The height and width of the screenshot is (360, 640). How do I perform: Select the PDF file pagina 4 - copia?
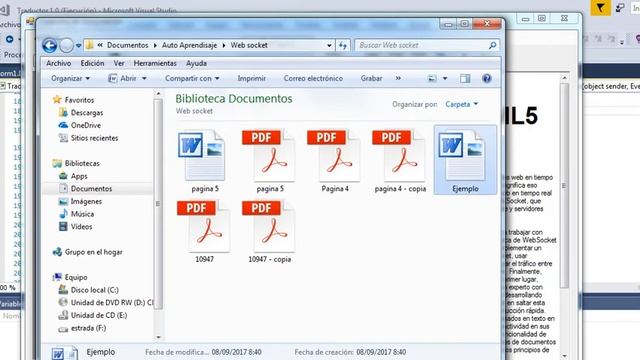400,161
